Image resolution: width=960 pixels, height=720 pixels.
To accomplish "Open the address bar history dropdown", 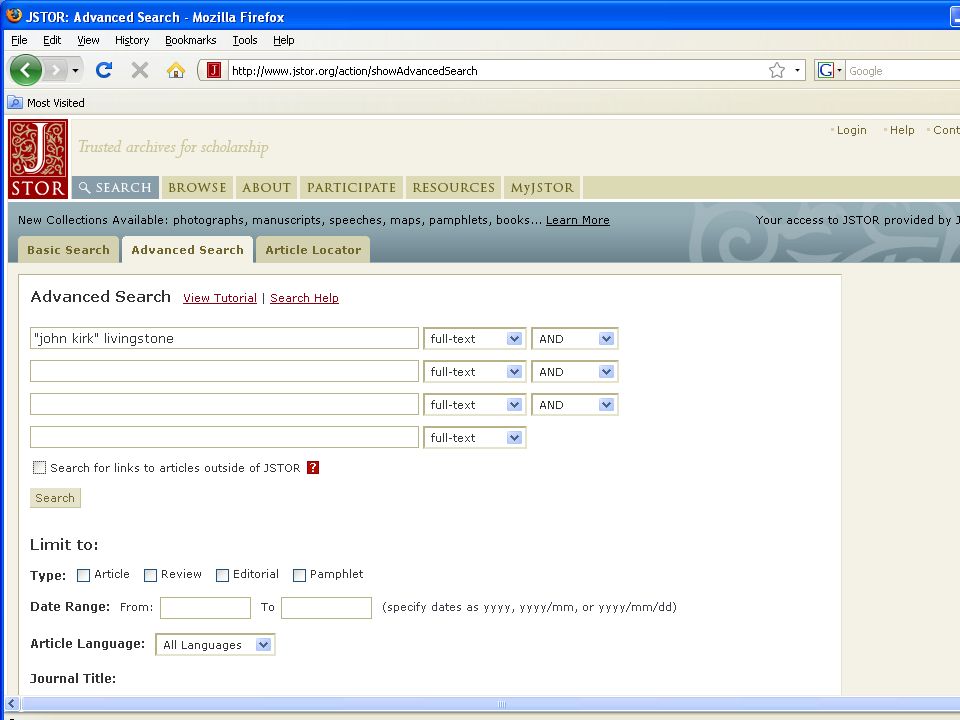I will (x=797, y=70).
